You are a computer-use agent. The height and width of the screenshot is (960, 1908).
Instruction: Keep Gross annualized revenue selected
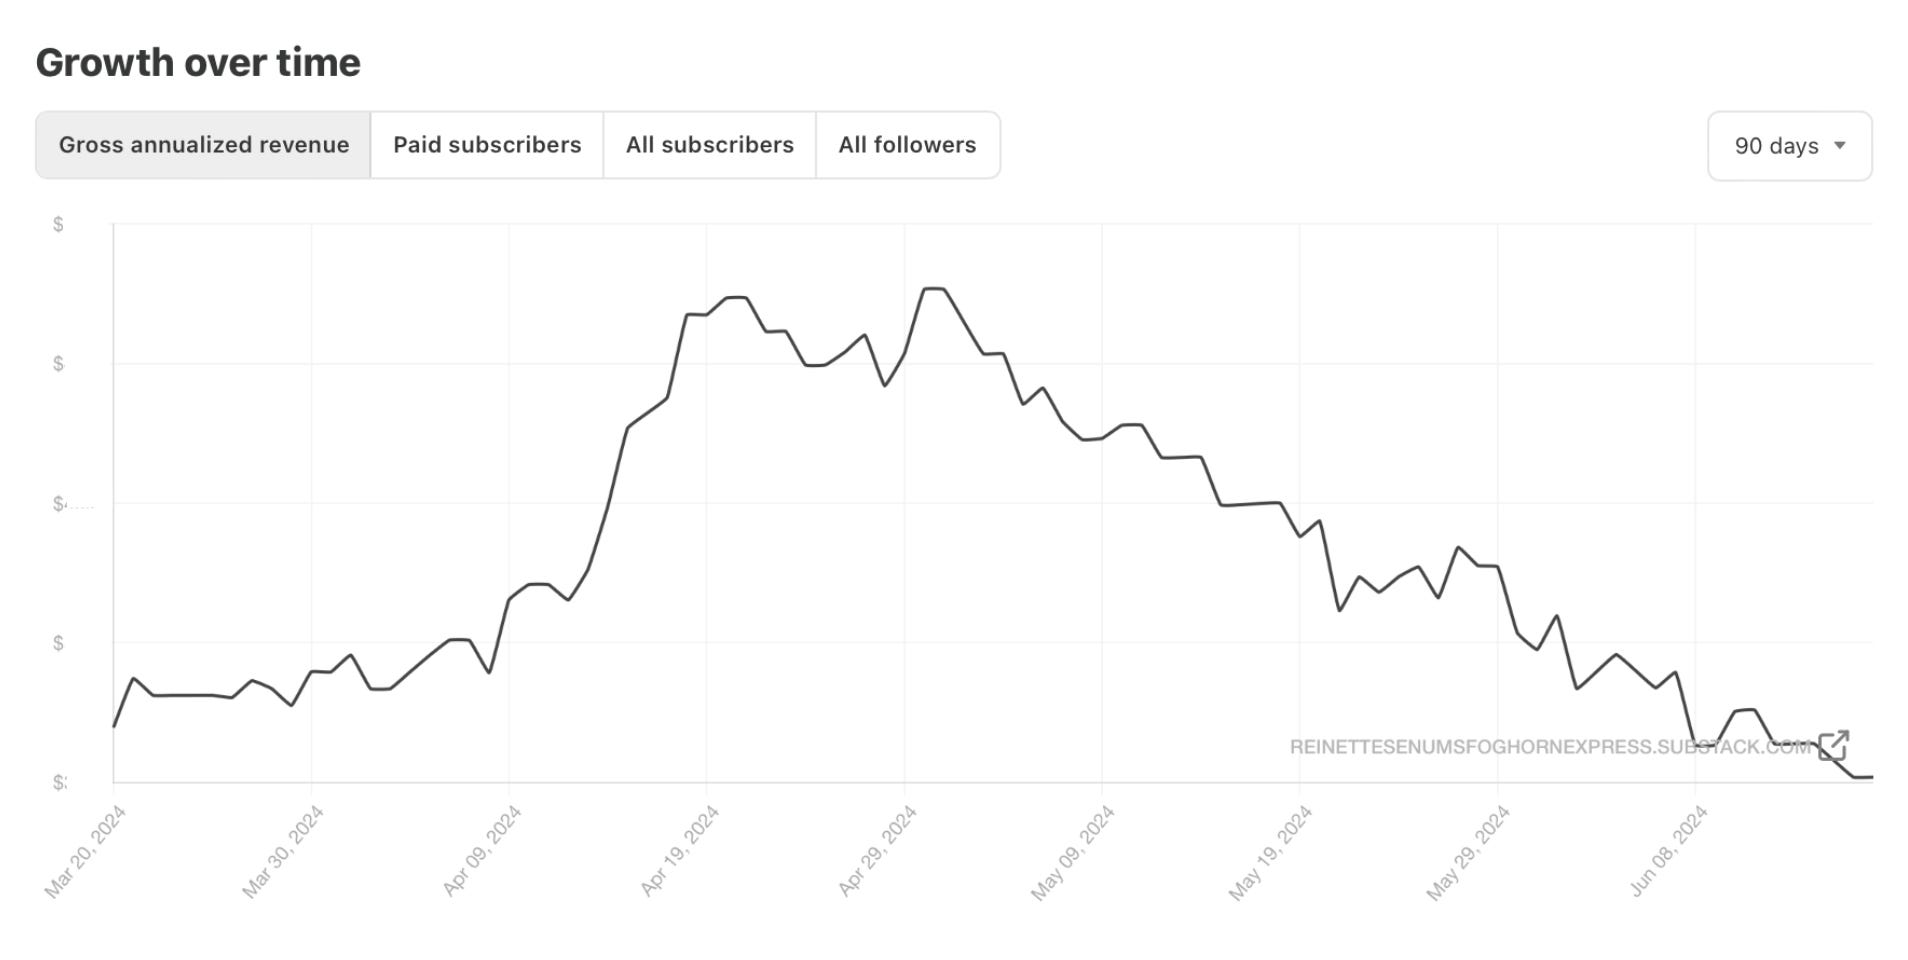203,145
